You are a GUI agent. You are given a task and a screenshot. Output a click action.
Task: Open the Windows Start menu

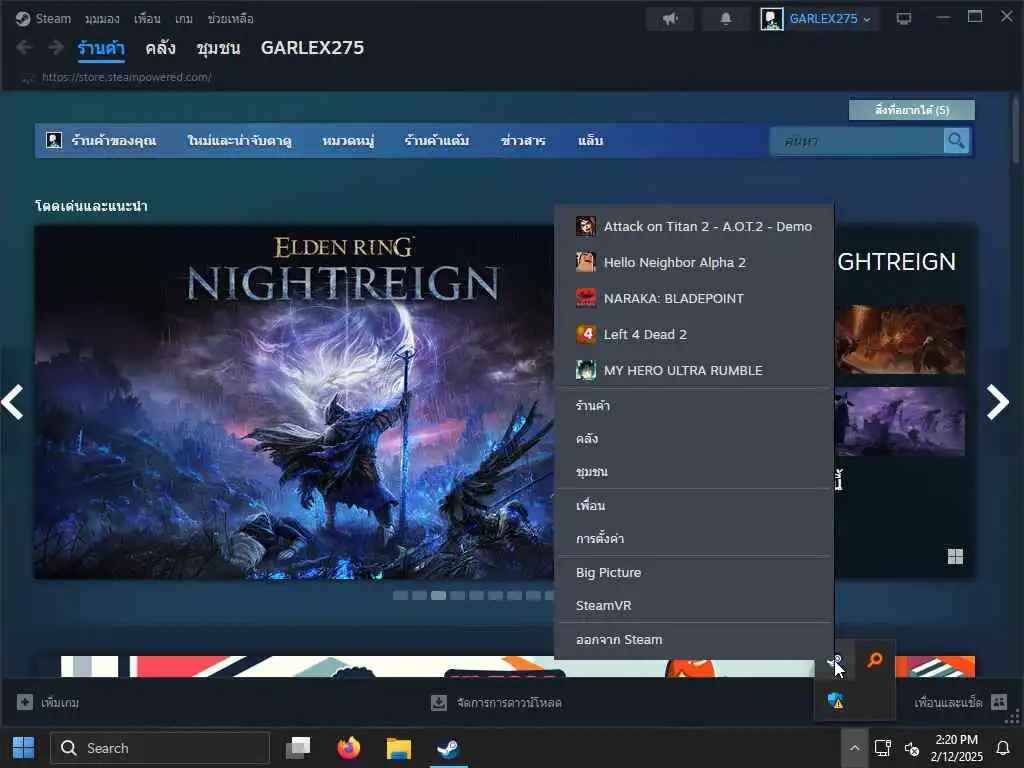[x=24, y=748]
